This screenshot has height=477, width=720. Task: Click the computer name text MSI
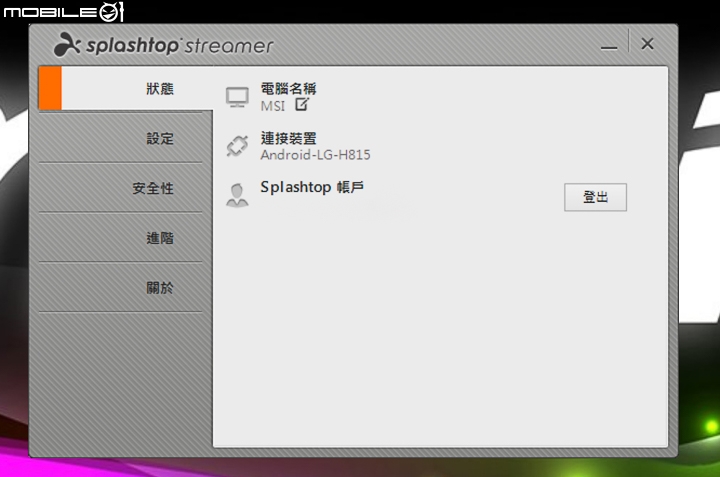[x=273, y=106]
